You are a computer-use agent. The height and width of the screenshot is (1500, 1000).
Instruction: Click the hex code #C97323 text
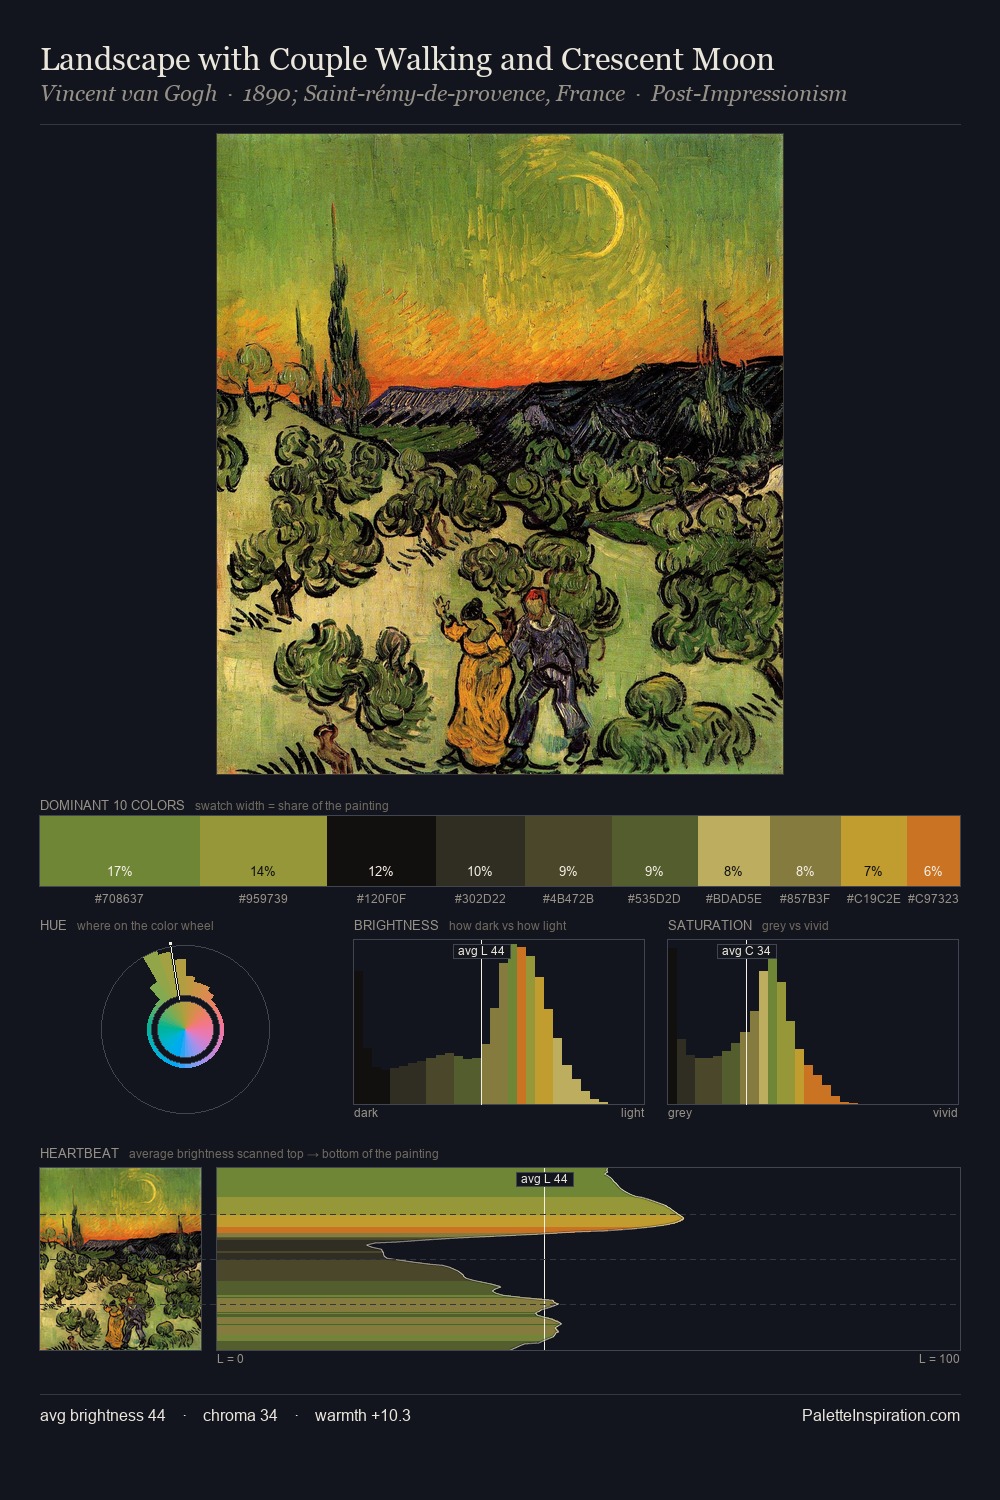tap(933, 899)
